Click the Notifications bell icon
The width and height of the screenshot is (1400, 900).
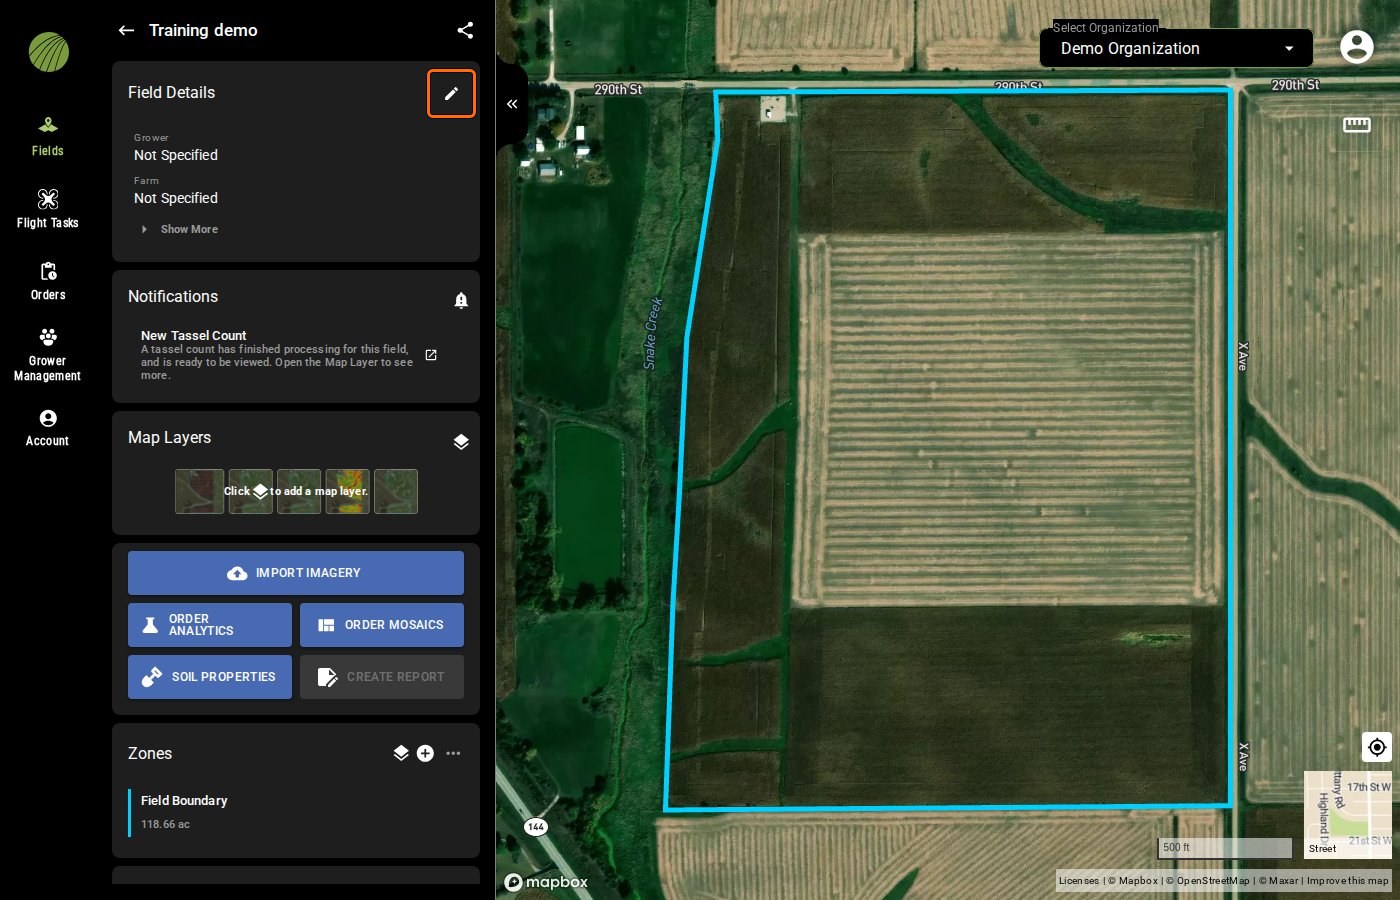[461, 300]
